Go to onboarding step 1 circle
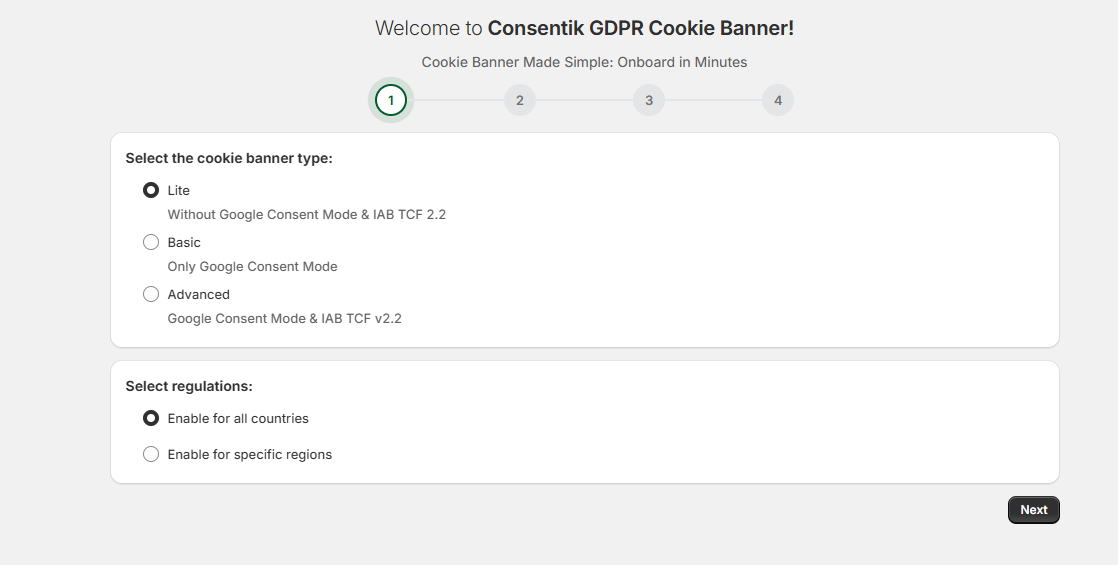 [391, 100]
